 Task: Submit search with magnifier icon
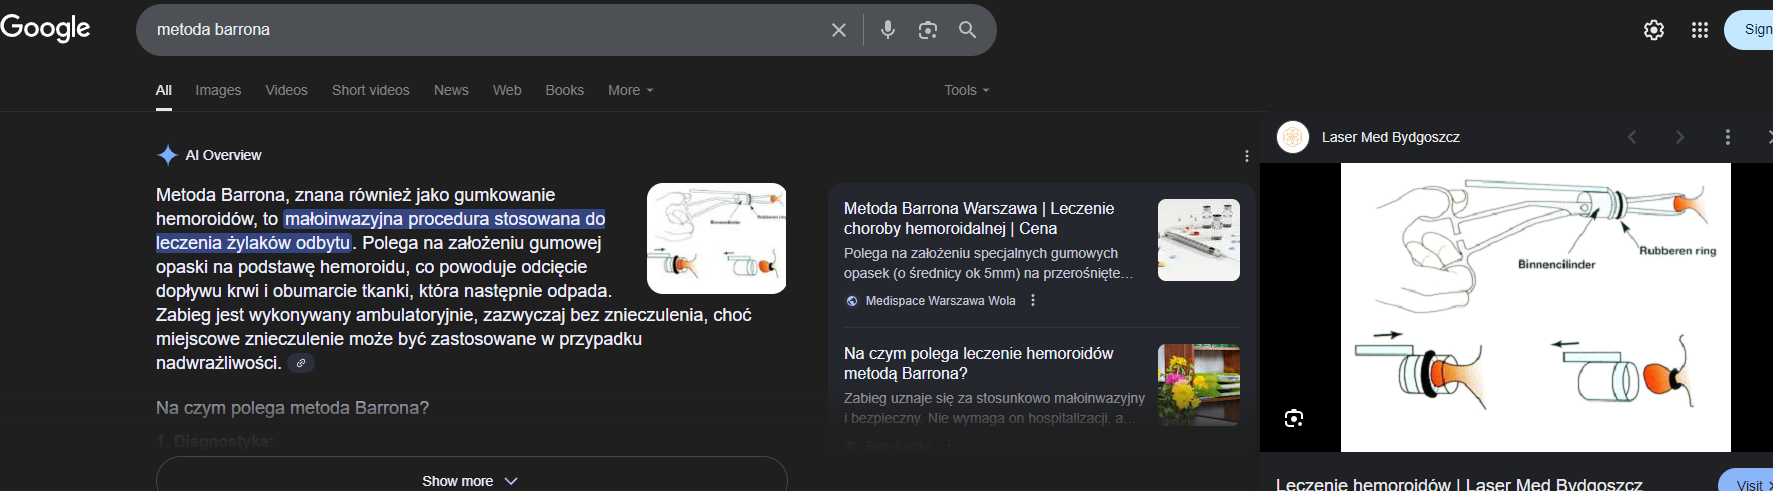[968, 30]
